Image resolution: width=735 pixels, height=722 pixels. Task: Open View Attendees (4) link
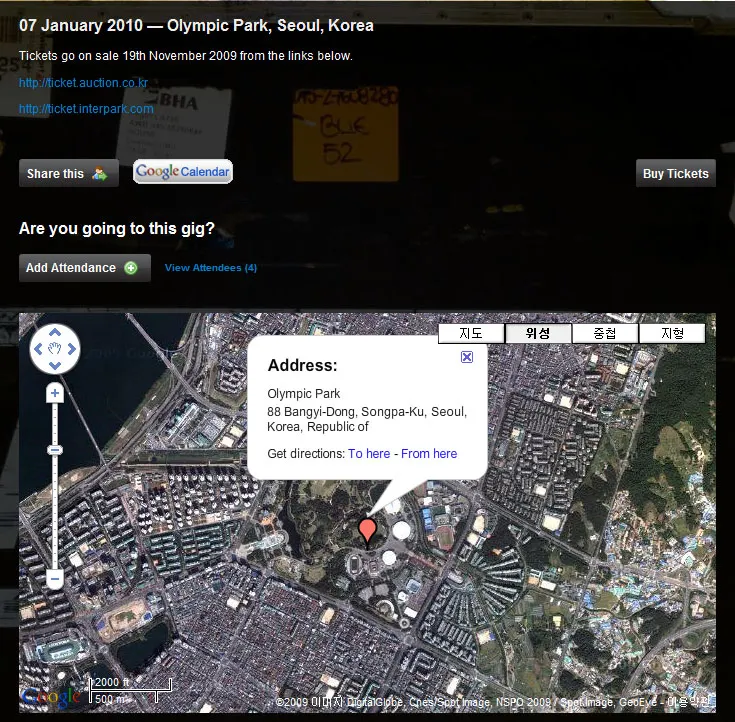click(x=211, y=268)
